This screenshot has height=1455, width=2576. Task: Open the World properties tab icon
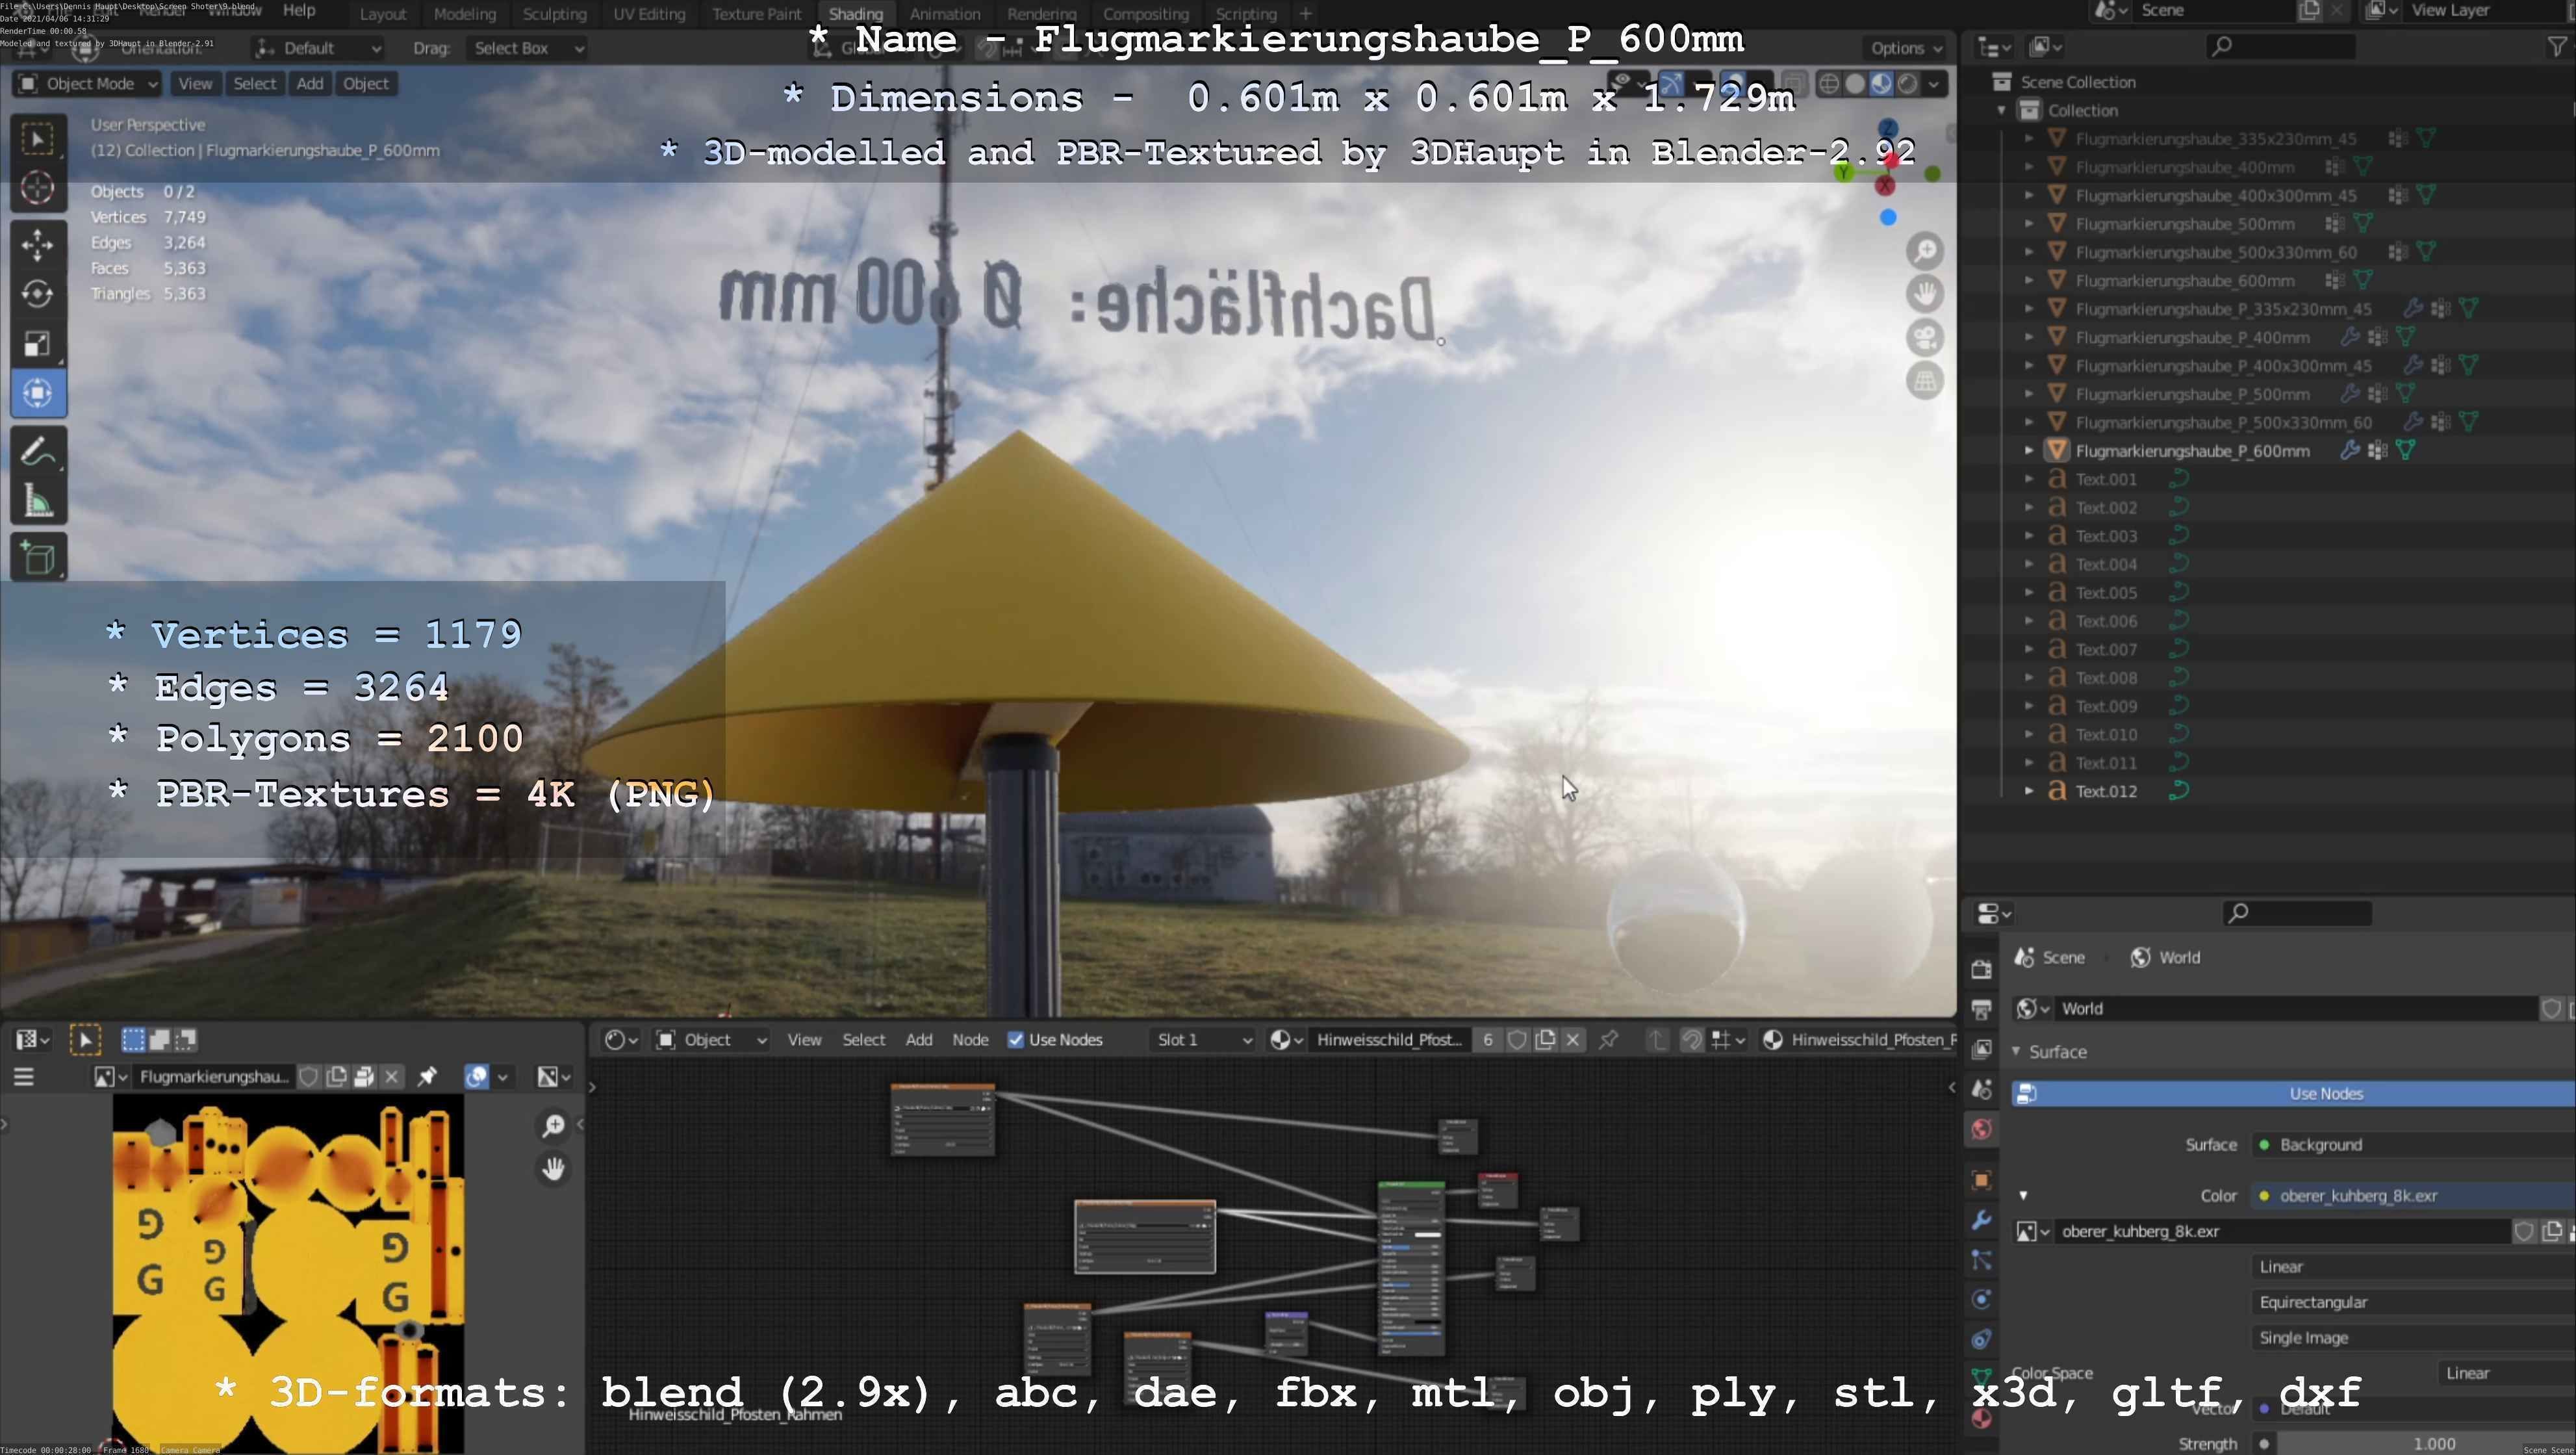tap(1981, 1130)
